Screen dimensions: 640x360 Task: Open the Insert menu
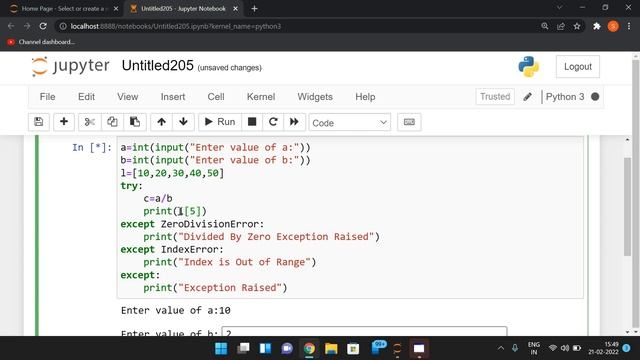tap(173, 97)
